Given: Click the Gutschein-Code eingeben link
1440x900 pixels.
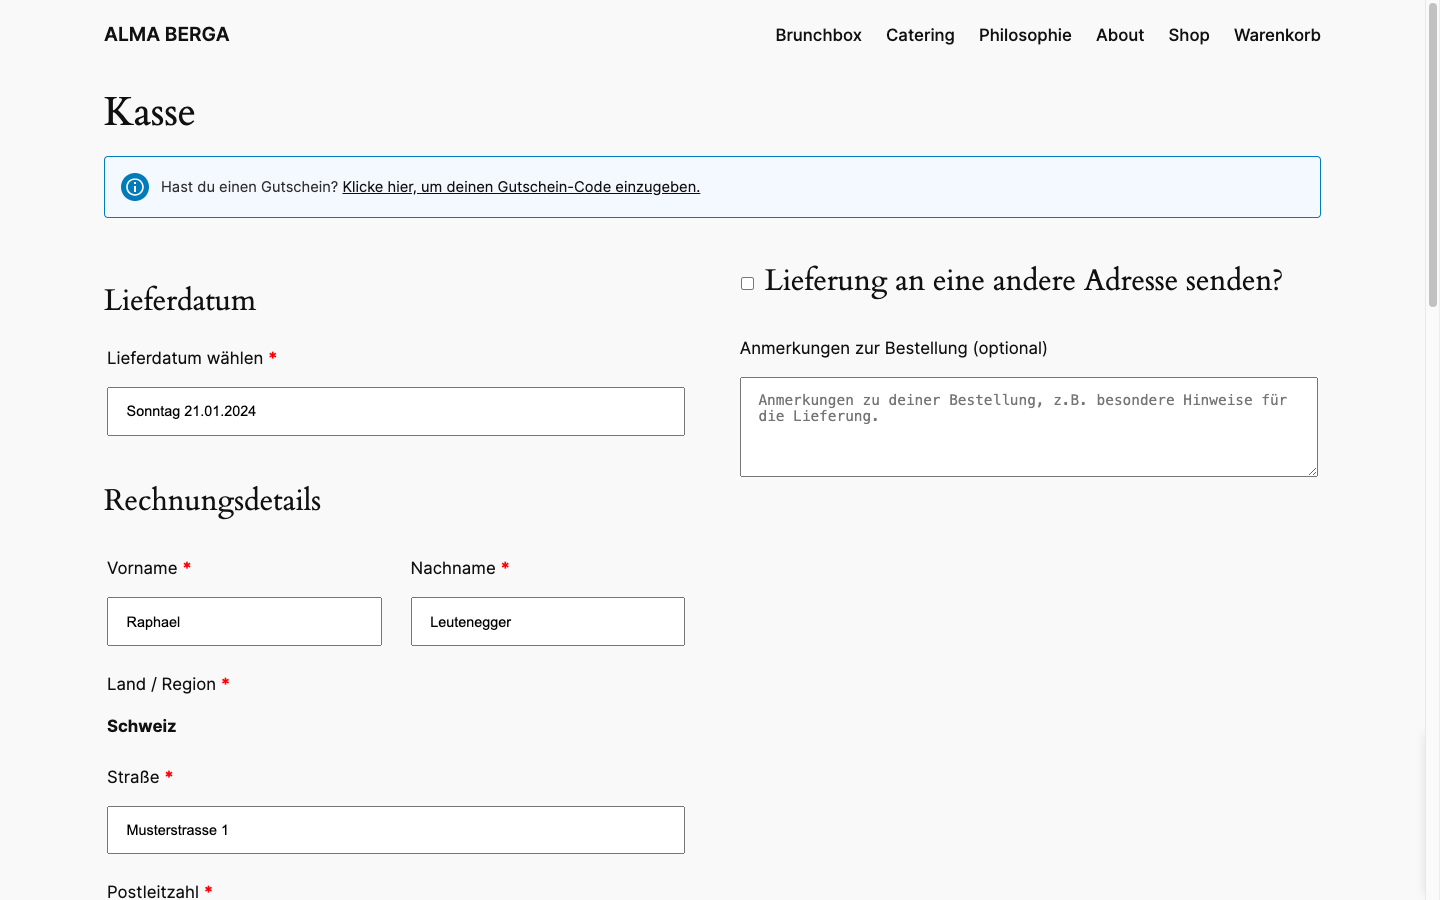Looking at the screenshot, I should point(521,187).
